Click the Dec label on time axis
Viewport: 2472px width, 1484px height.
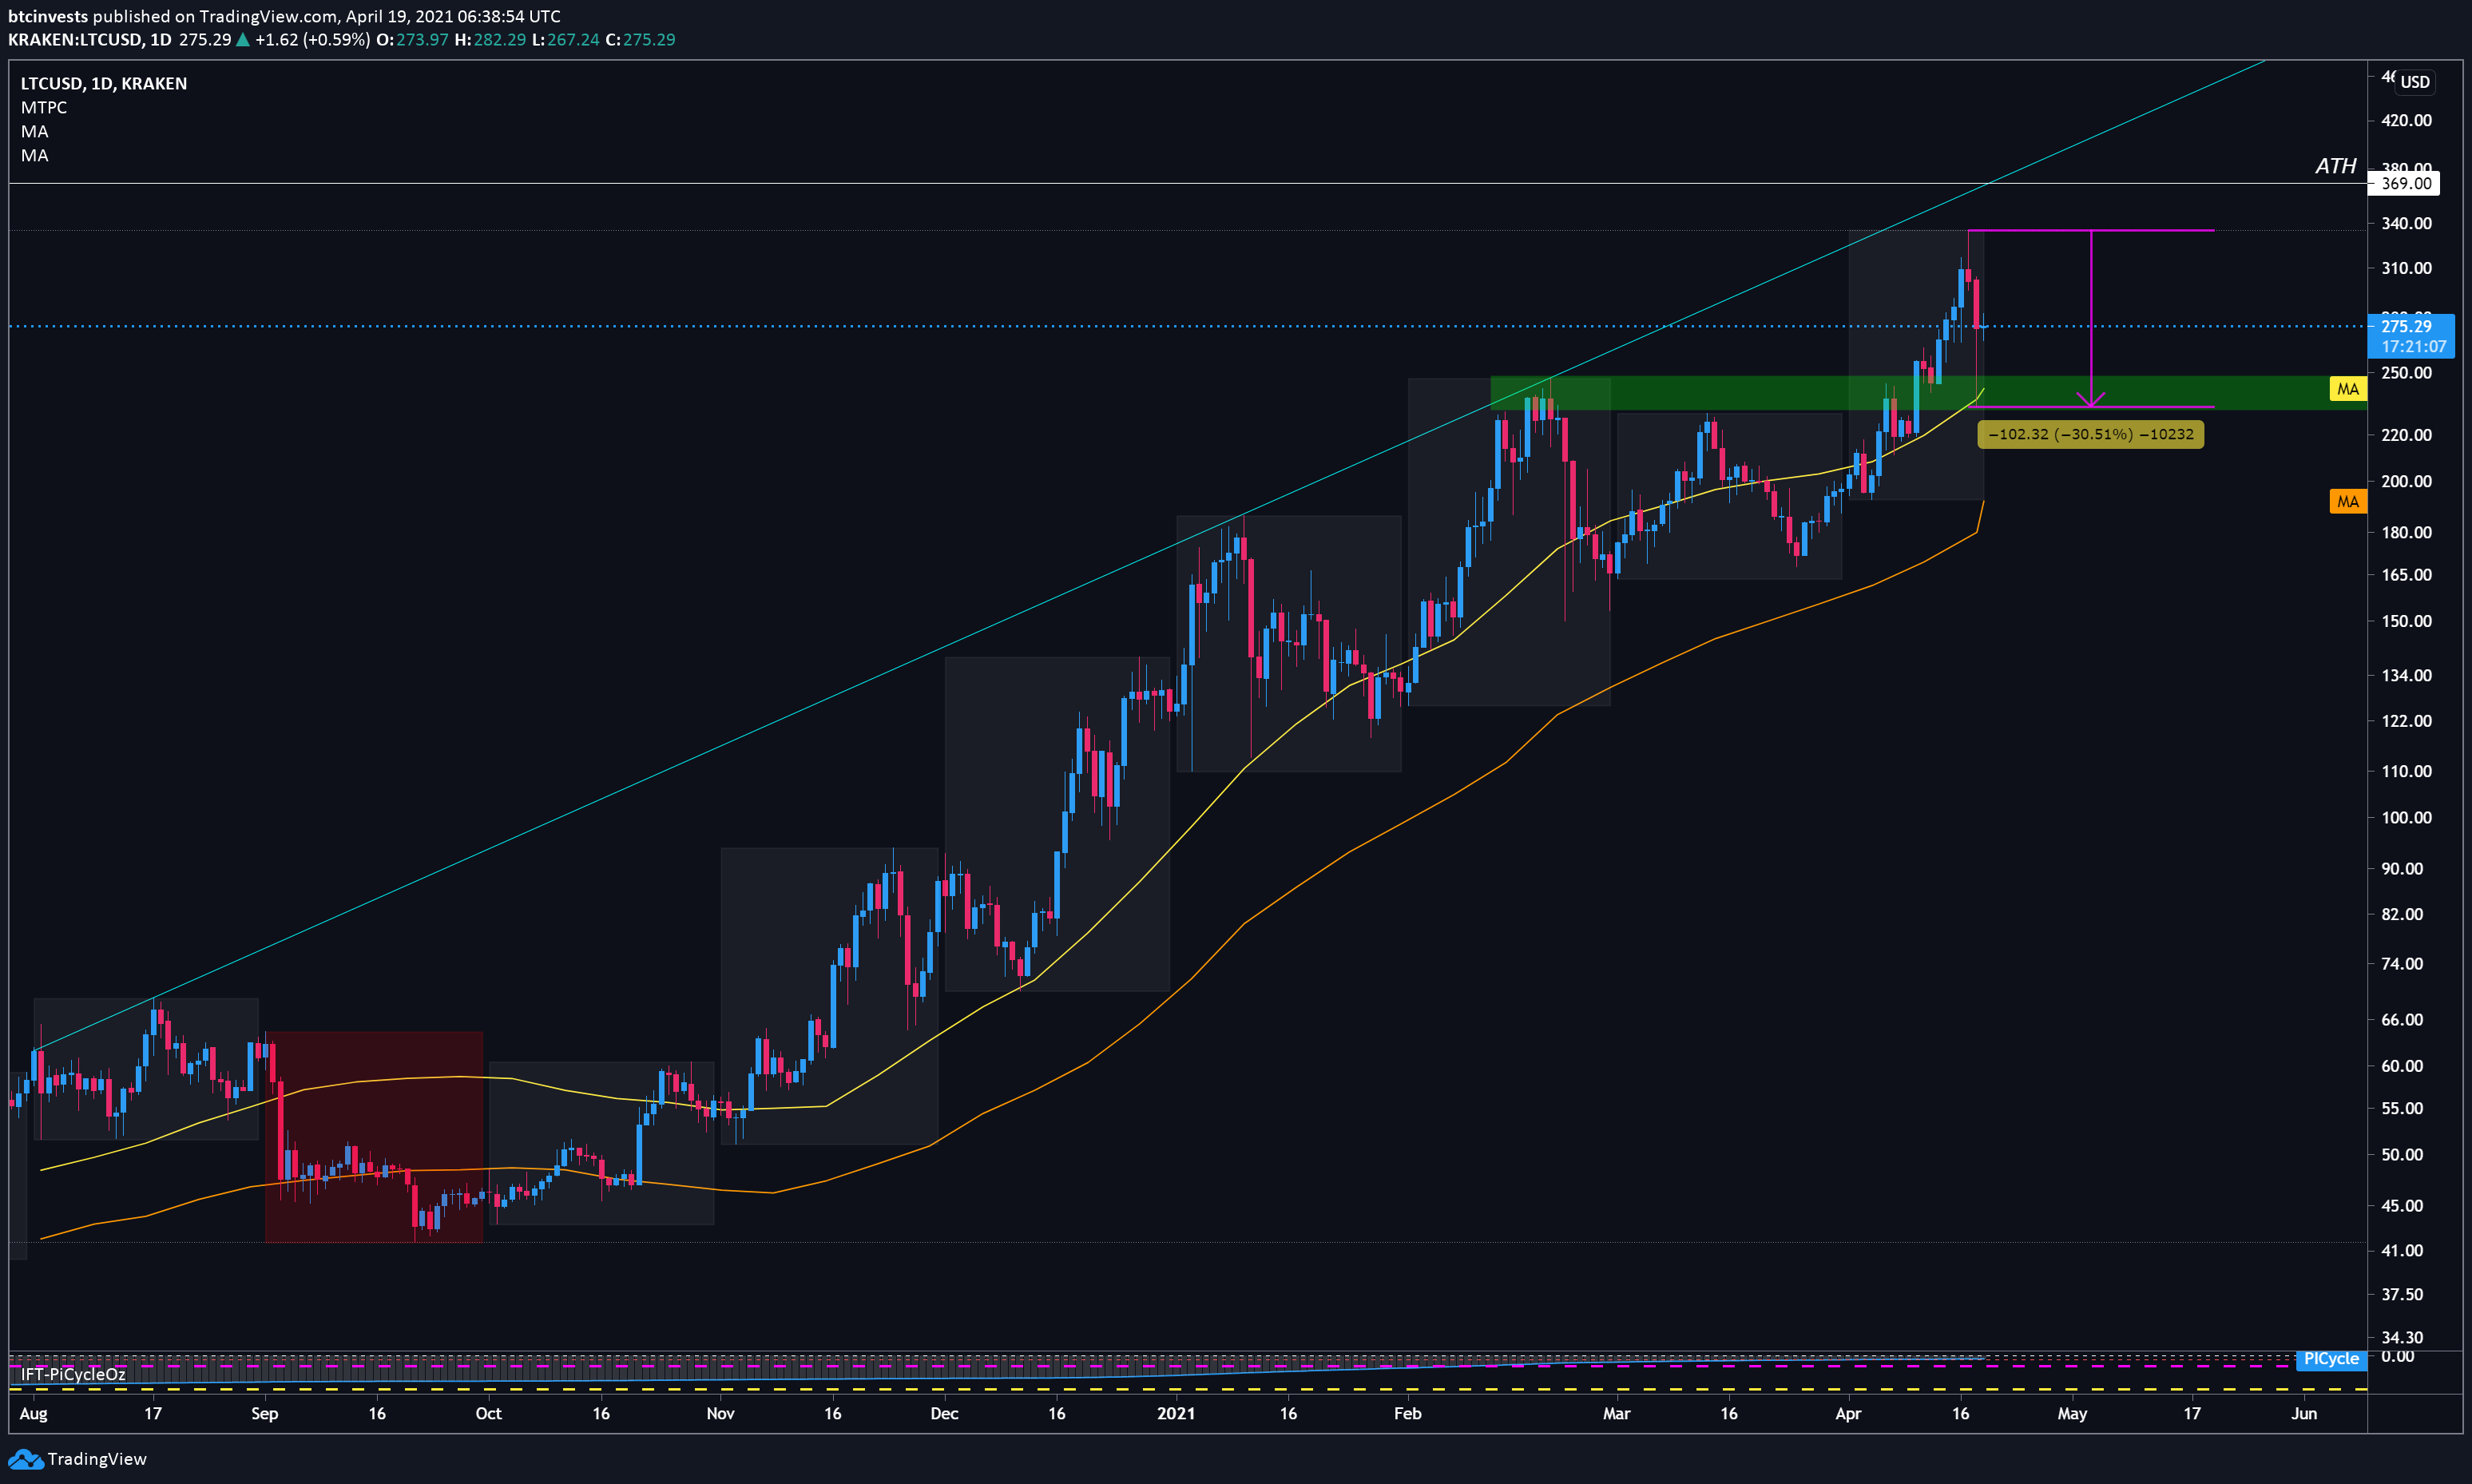click(x=944, y=1414)
